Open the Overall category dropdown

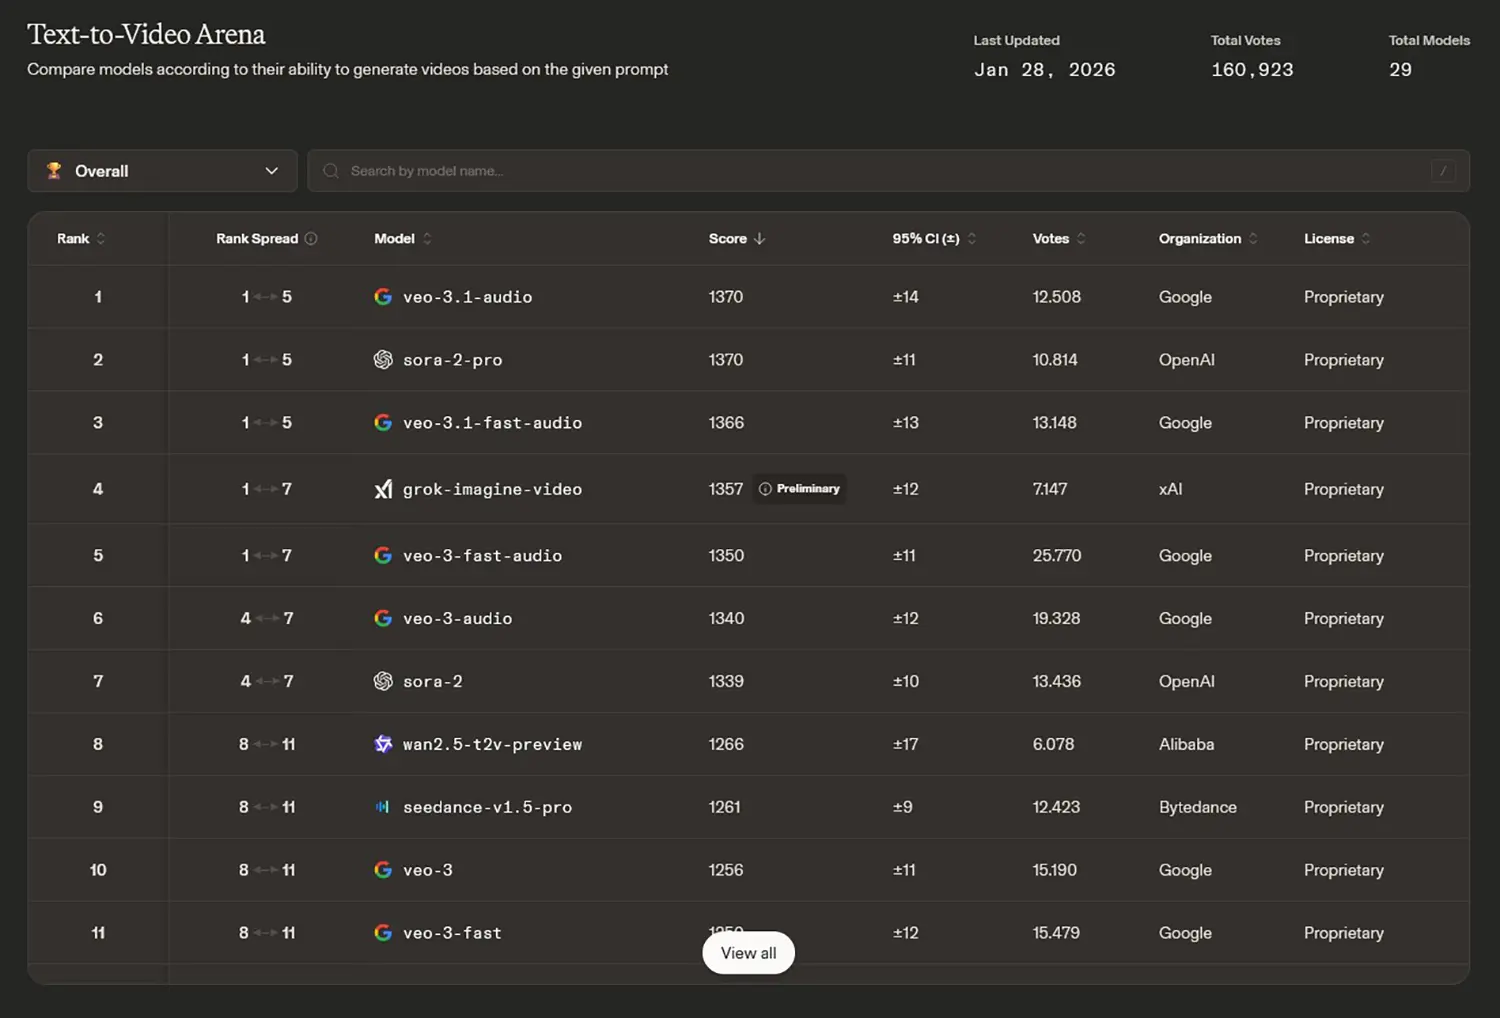(162, 171)
